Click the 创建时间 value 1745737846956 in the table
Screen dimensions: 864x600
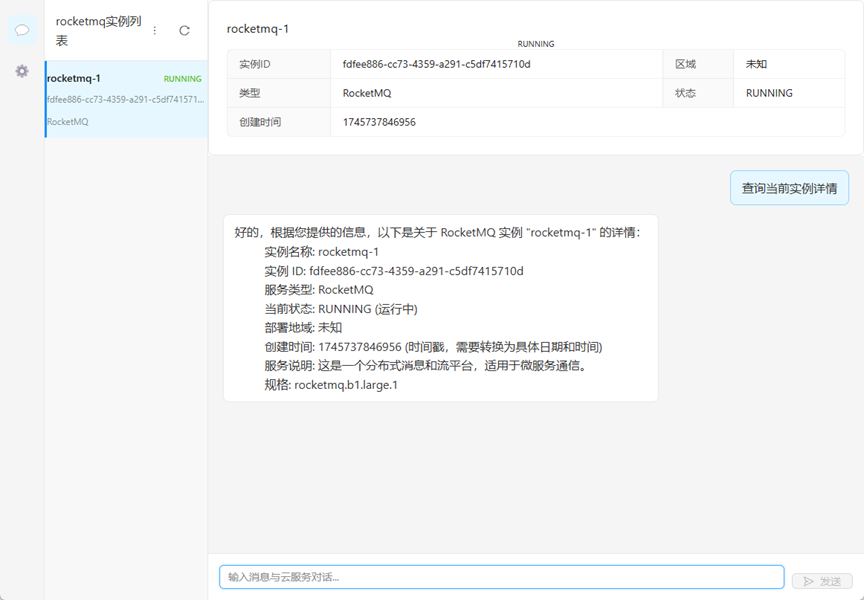coord(379,122)
